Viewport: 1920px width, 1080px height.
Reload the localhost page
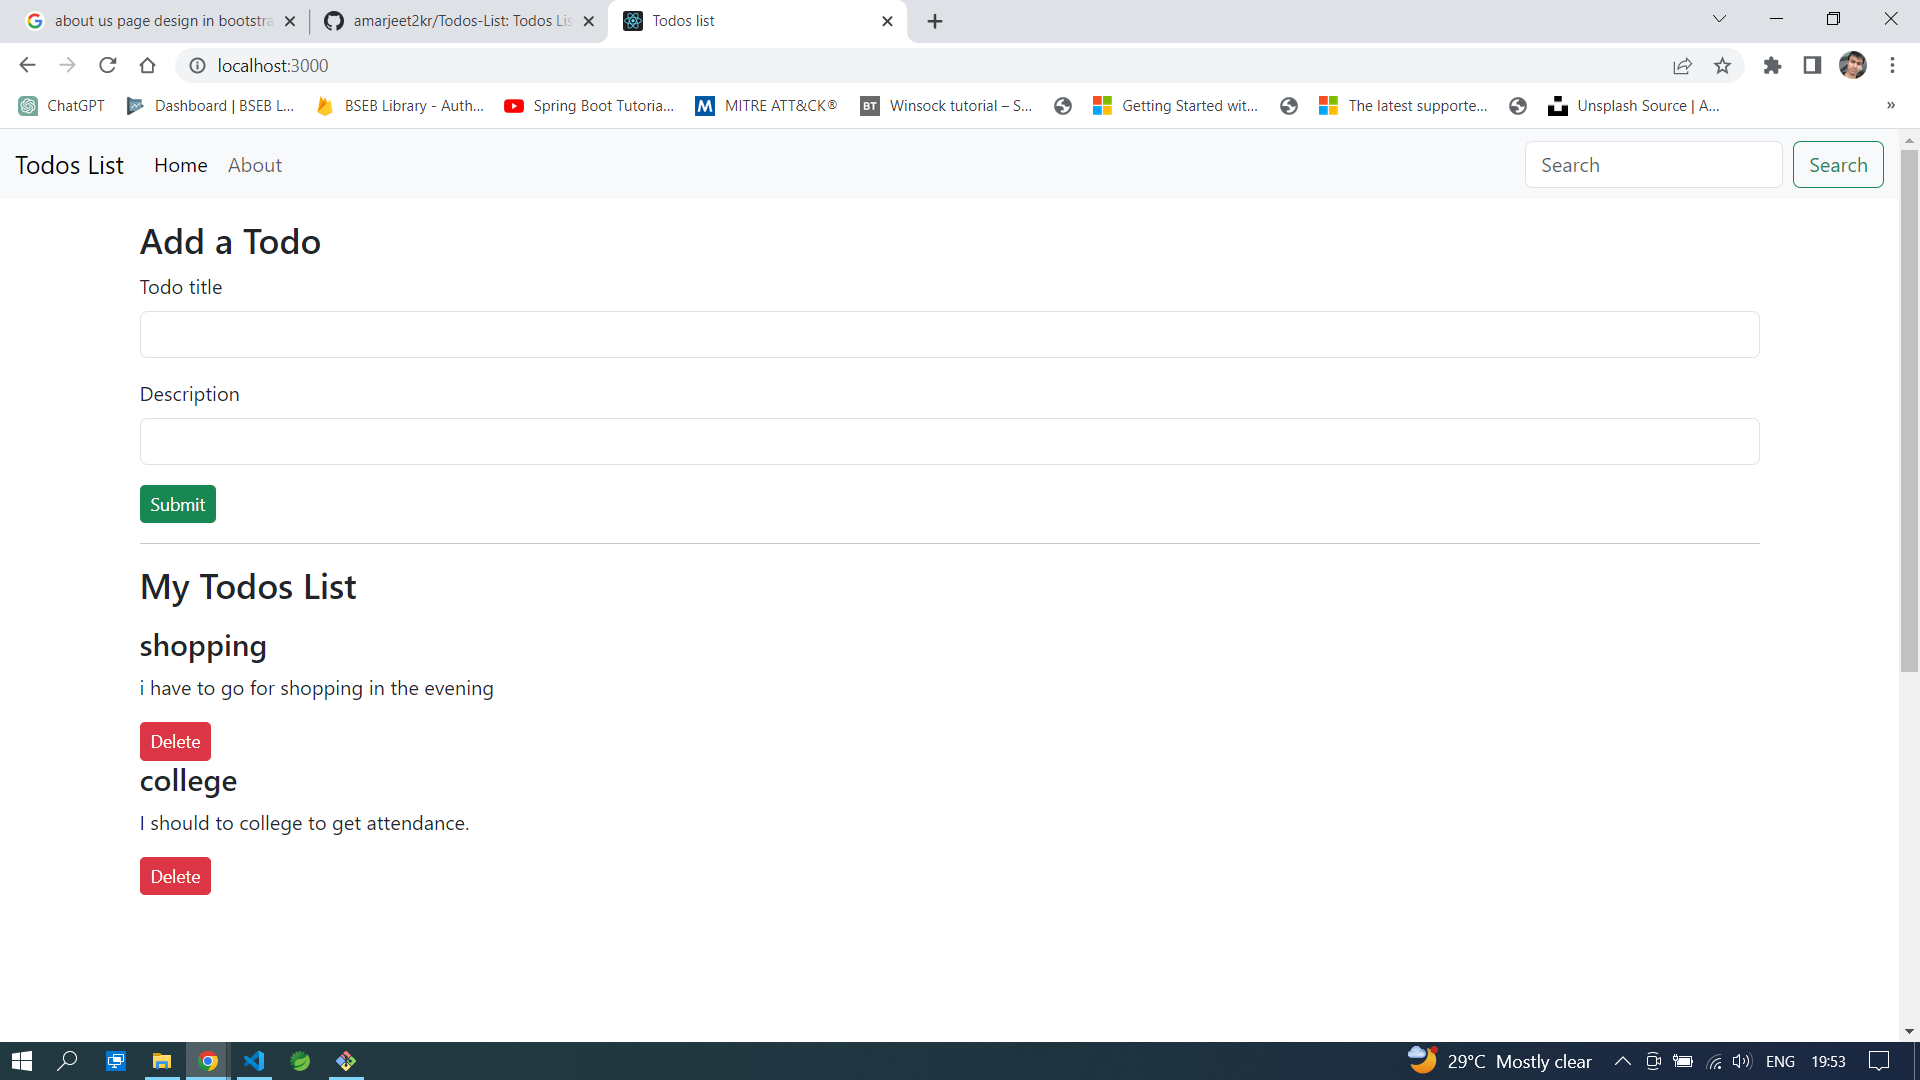point(108,65)
